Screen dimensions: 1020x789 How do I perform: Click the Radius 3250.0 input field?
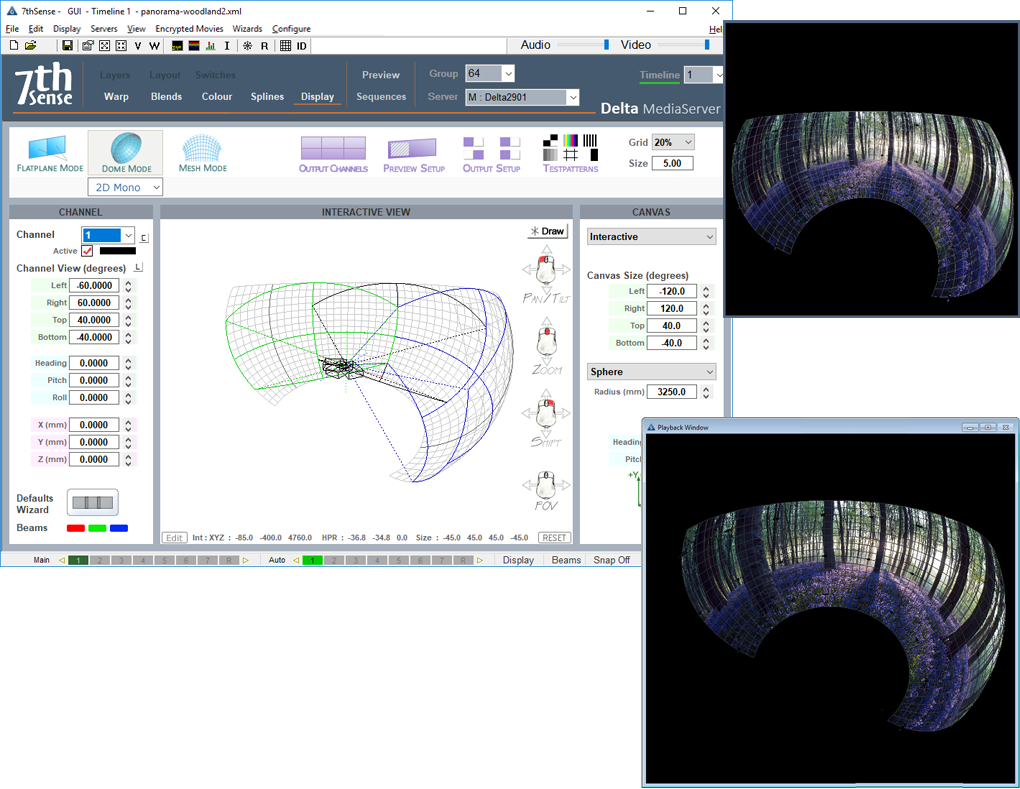click(671, 392)
